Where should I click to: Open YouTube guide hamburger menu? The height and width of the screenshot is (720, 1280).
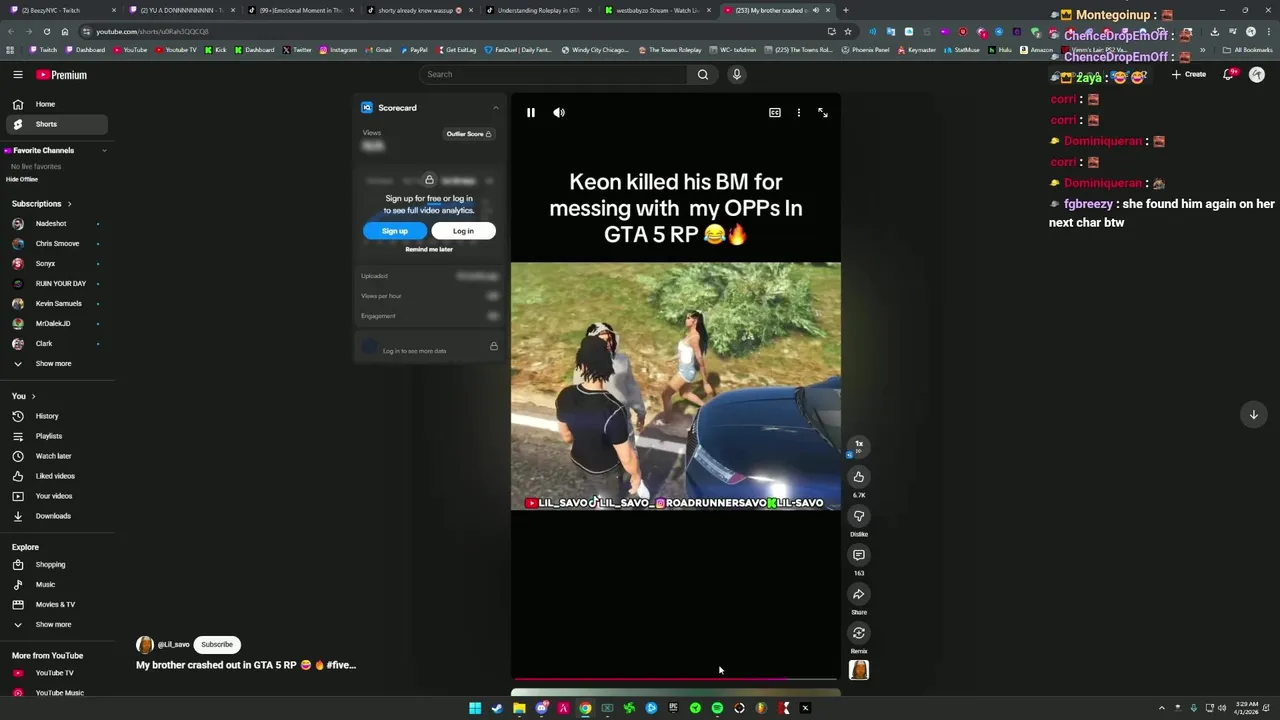click(x=17, y=75)
